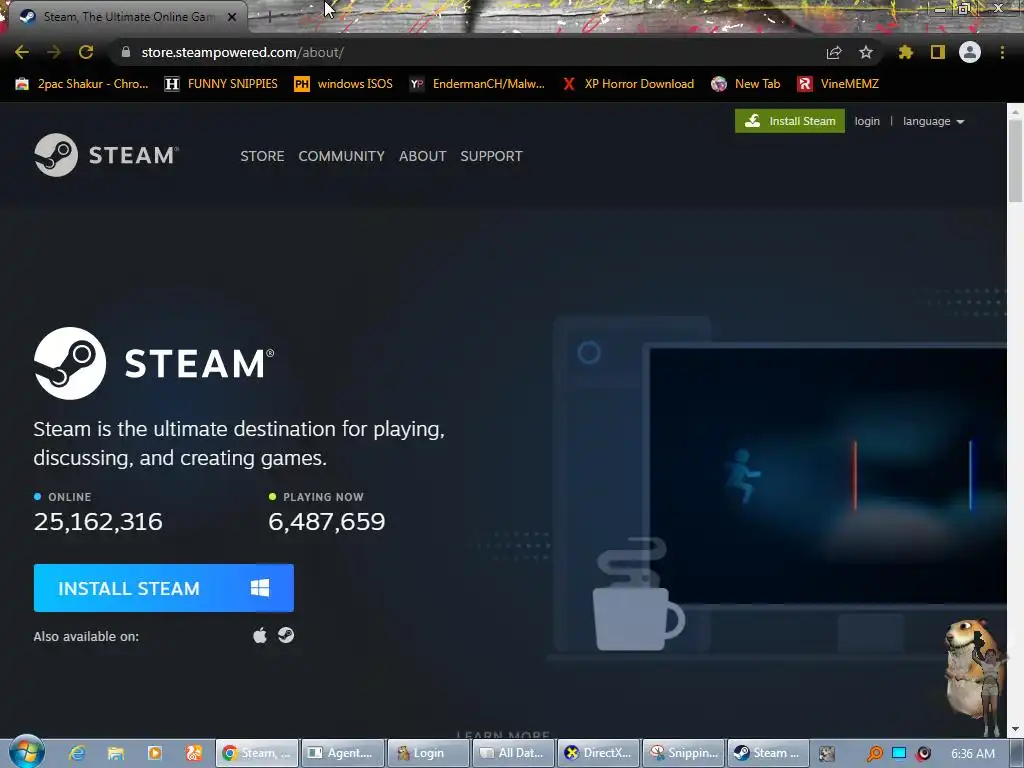
Task: Click the orange magnifier tray icon
Action: click(x=874, y=753)
